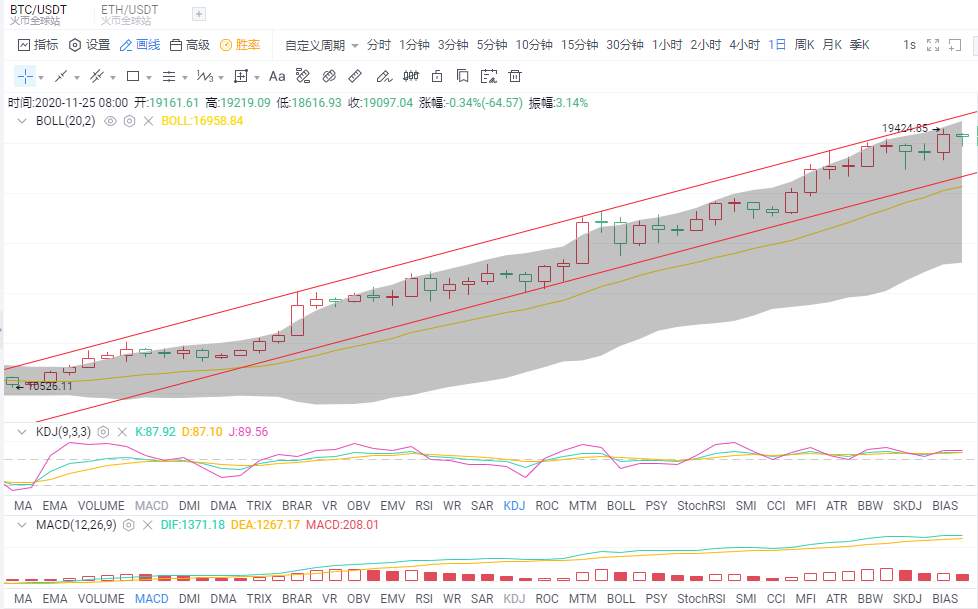Select the wave pattern drawing tool
The image size is (978, 609).
[x=205, y=76]
